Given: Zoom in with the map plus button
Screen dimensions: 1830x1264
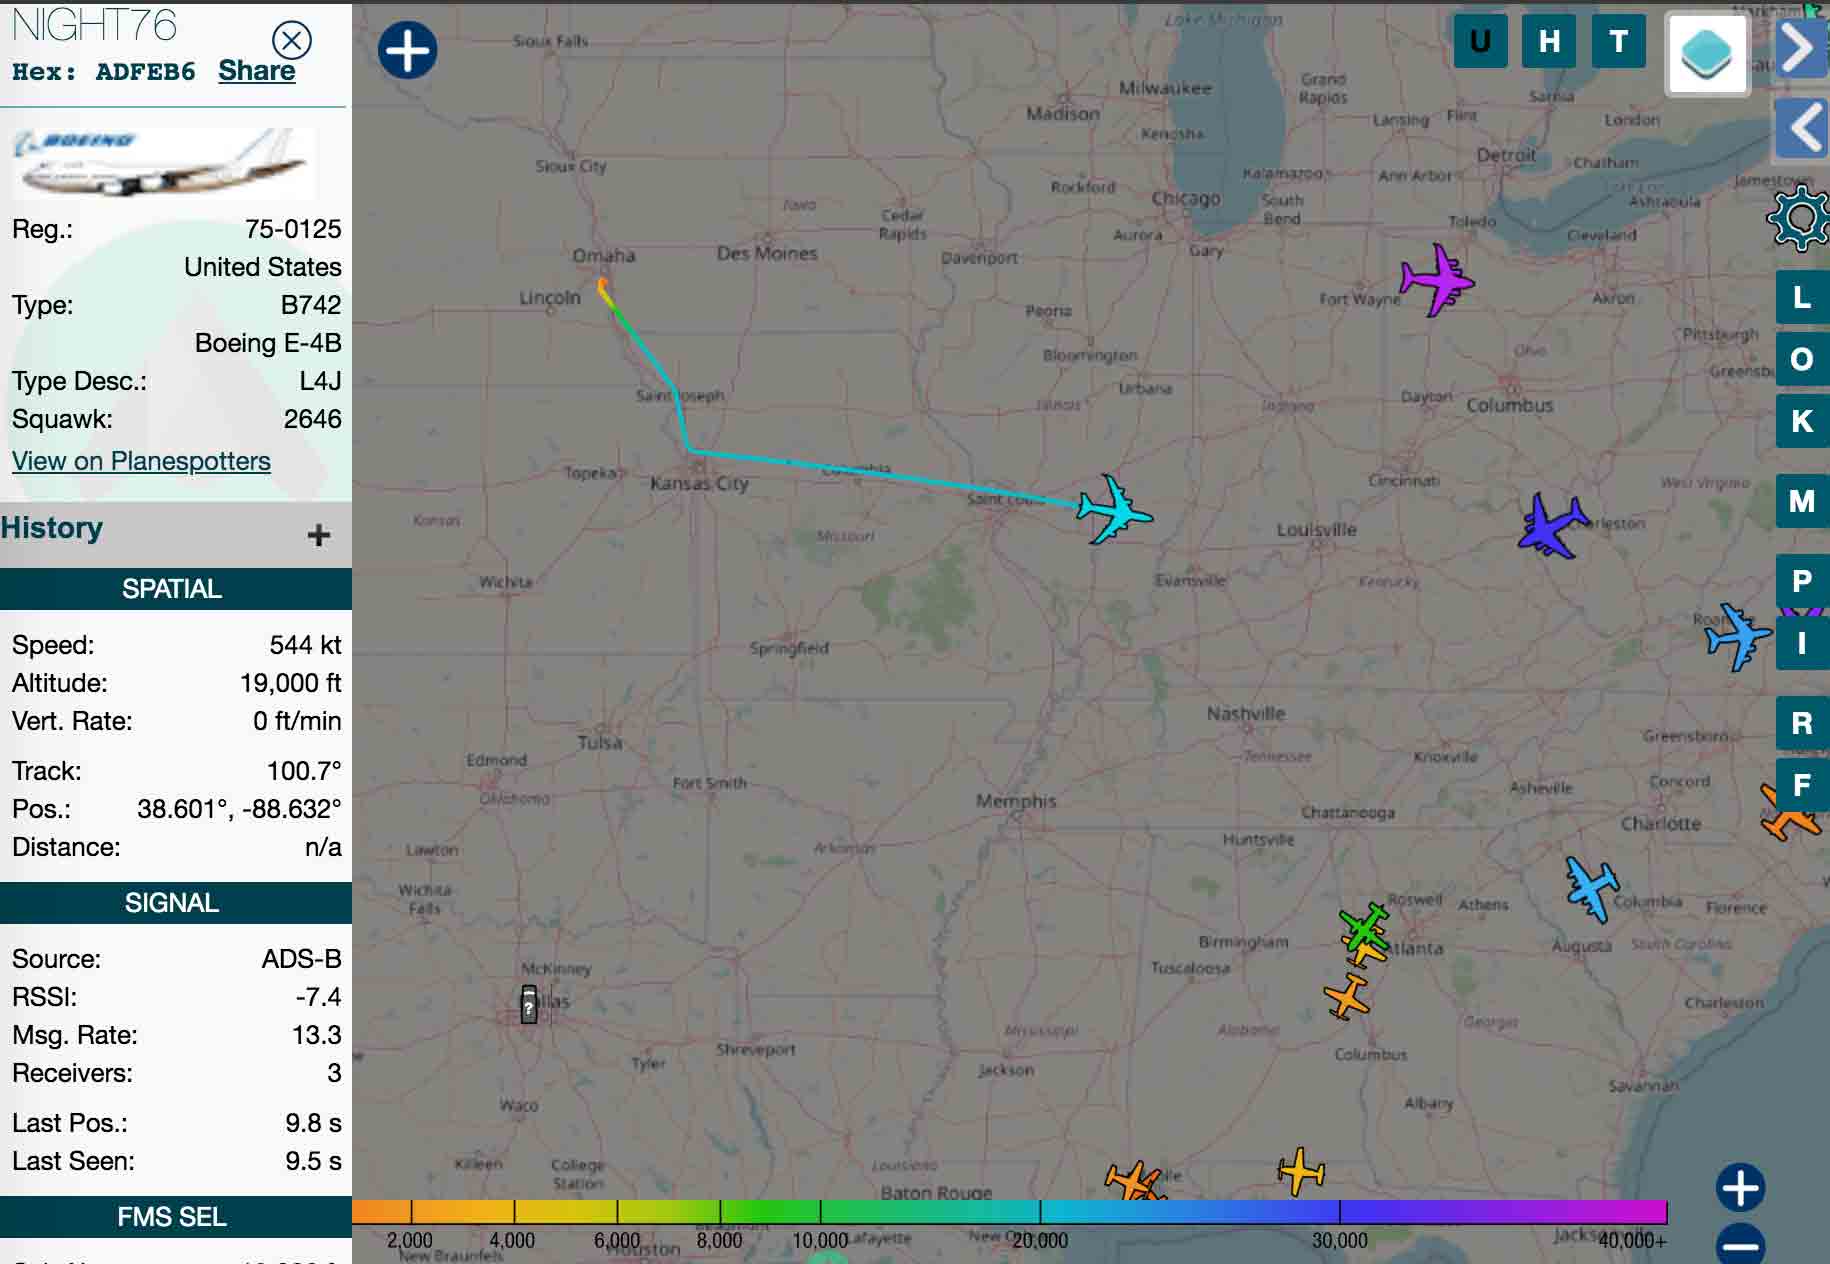Looking at the screenshot, I should tap(1741, 1188).
